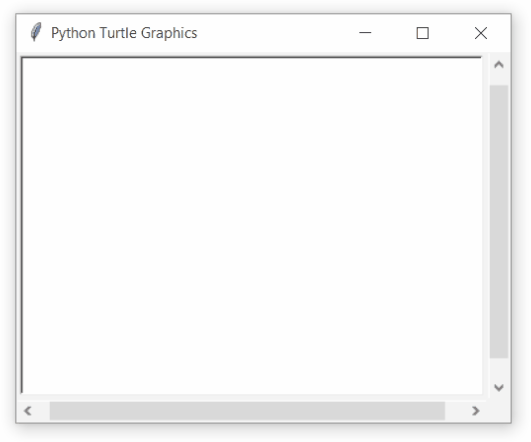Click the horizontal scrollbar left arrow
Screen dimensions: 531x442
tap(28, 411)
